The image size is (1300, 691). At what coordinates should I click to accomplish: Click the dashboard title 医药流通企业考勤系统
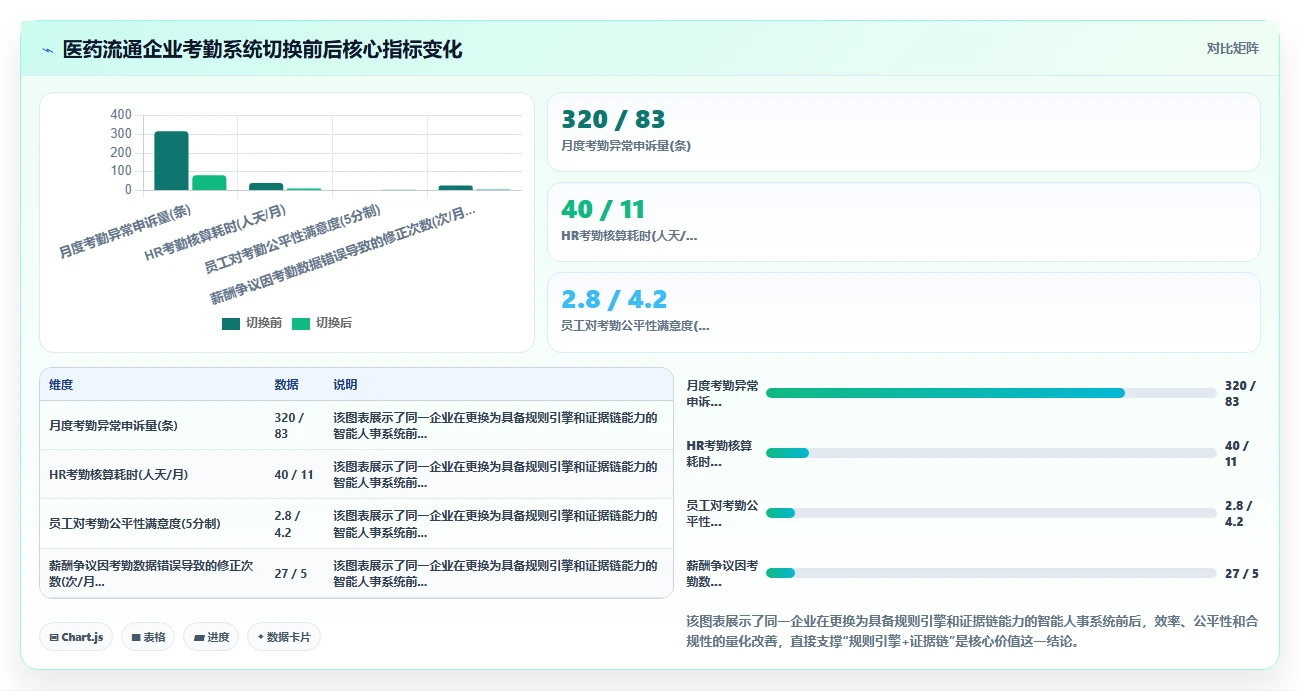click(262, 49)
